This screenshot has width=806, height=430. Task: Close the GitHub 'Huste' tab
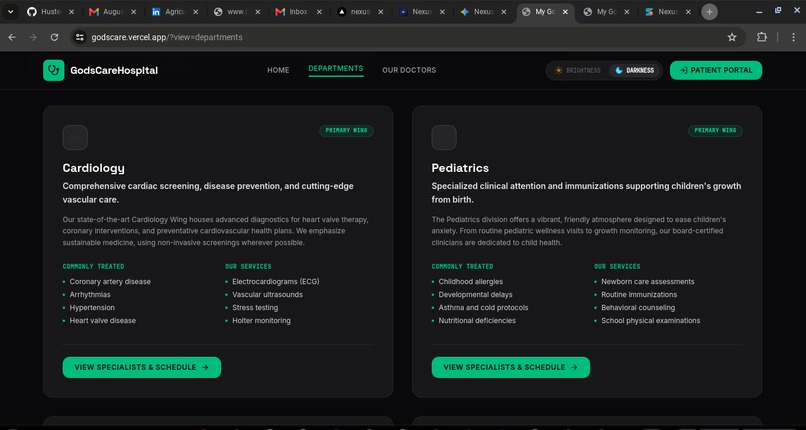(x=71, y=12)
